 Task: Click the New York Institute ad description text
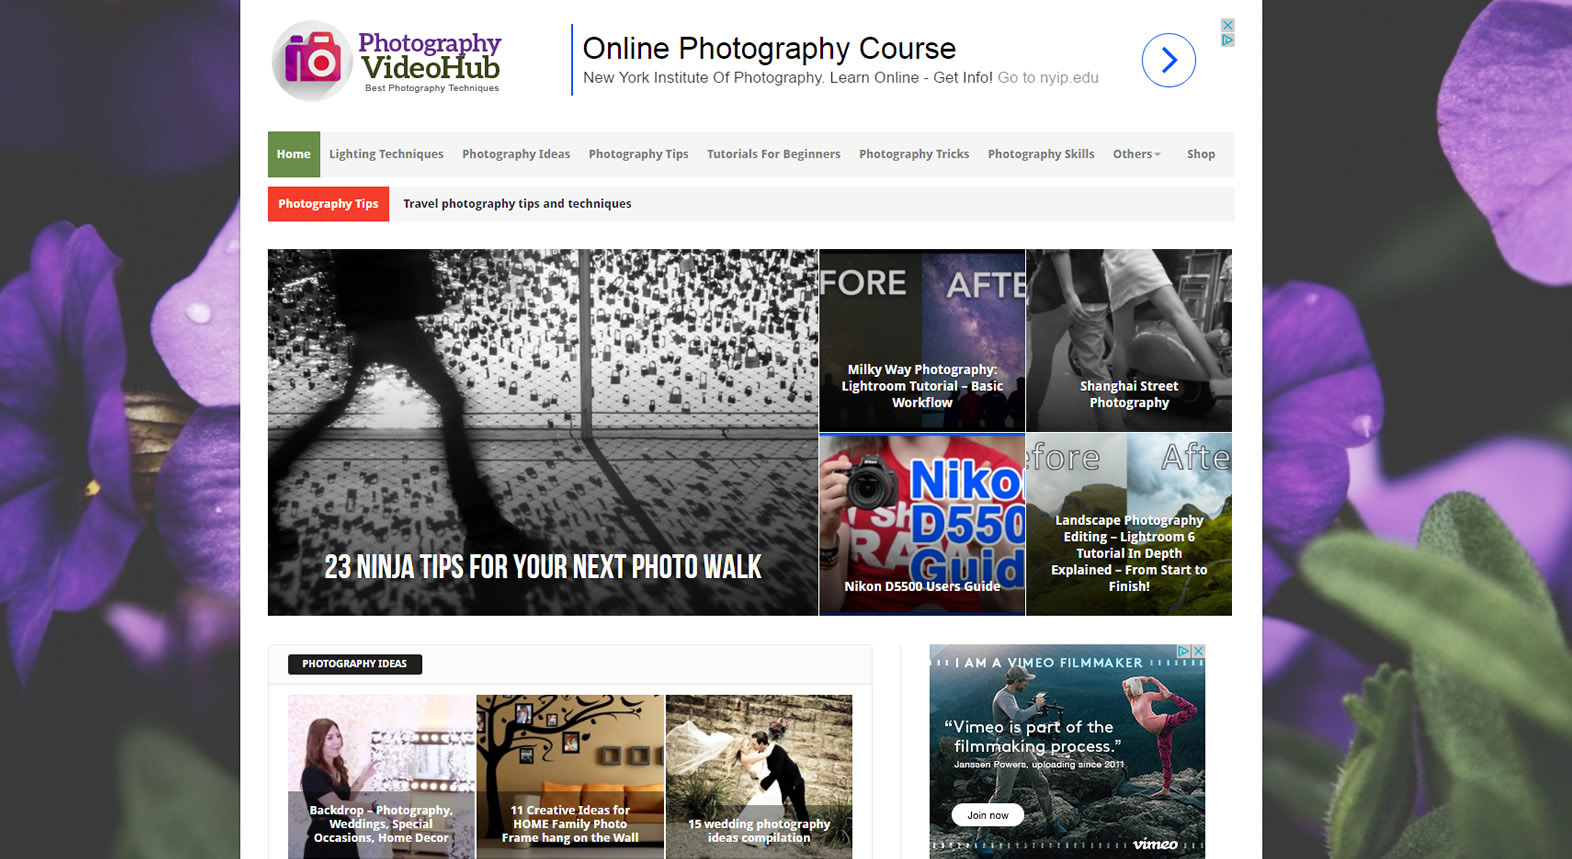788,78
